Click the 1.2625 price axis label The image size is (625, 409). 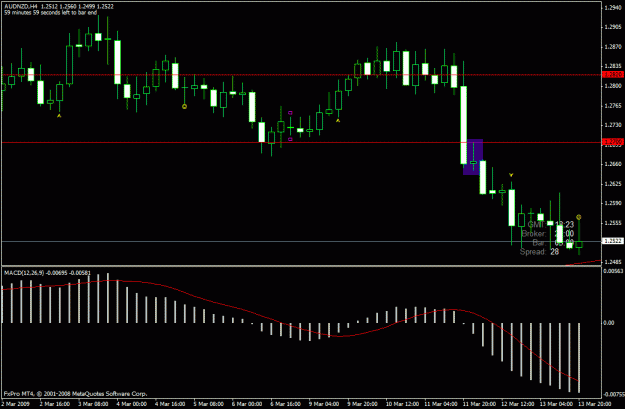click(613, 184)
